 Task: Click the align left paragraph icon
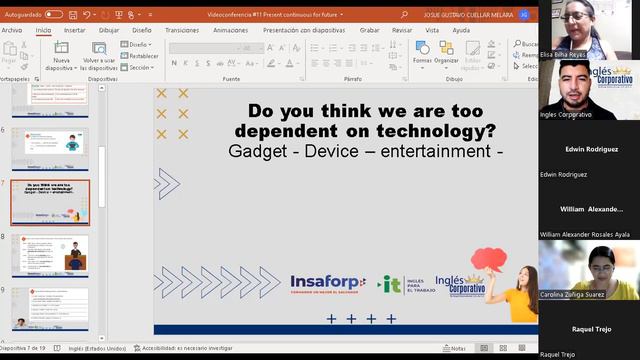click(x=315, y=63)
